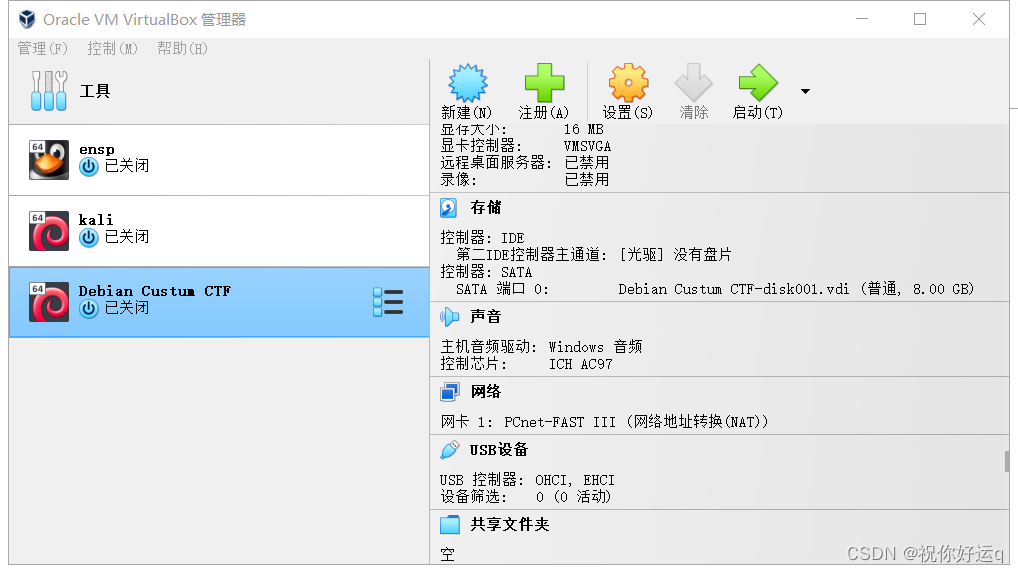Click the 共享文件夹 folder icon
Image resolution: width=1018 pixels, height=573 pixels.
point(449,524)
